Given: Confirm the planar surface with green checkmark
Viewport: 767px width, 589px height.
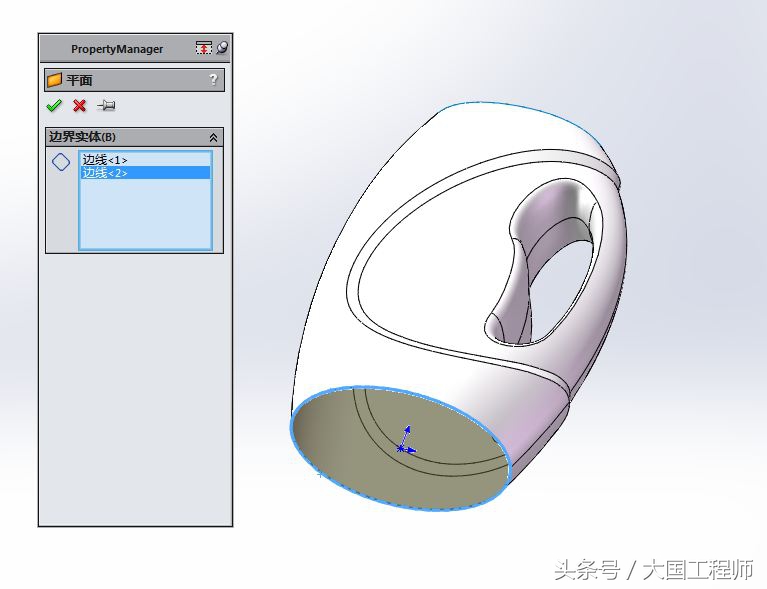Looking at the screenshot, I should click(54, 105).
